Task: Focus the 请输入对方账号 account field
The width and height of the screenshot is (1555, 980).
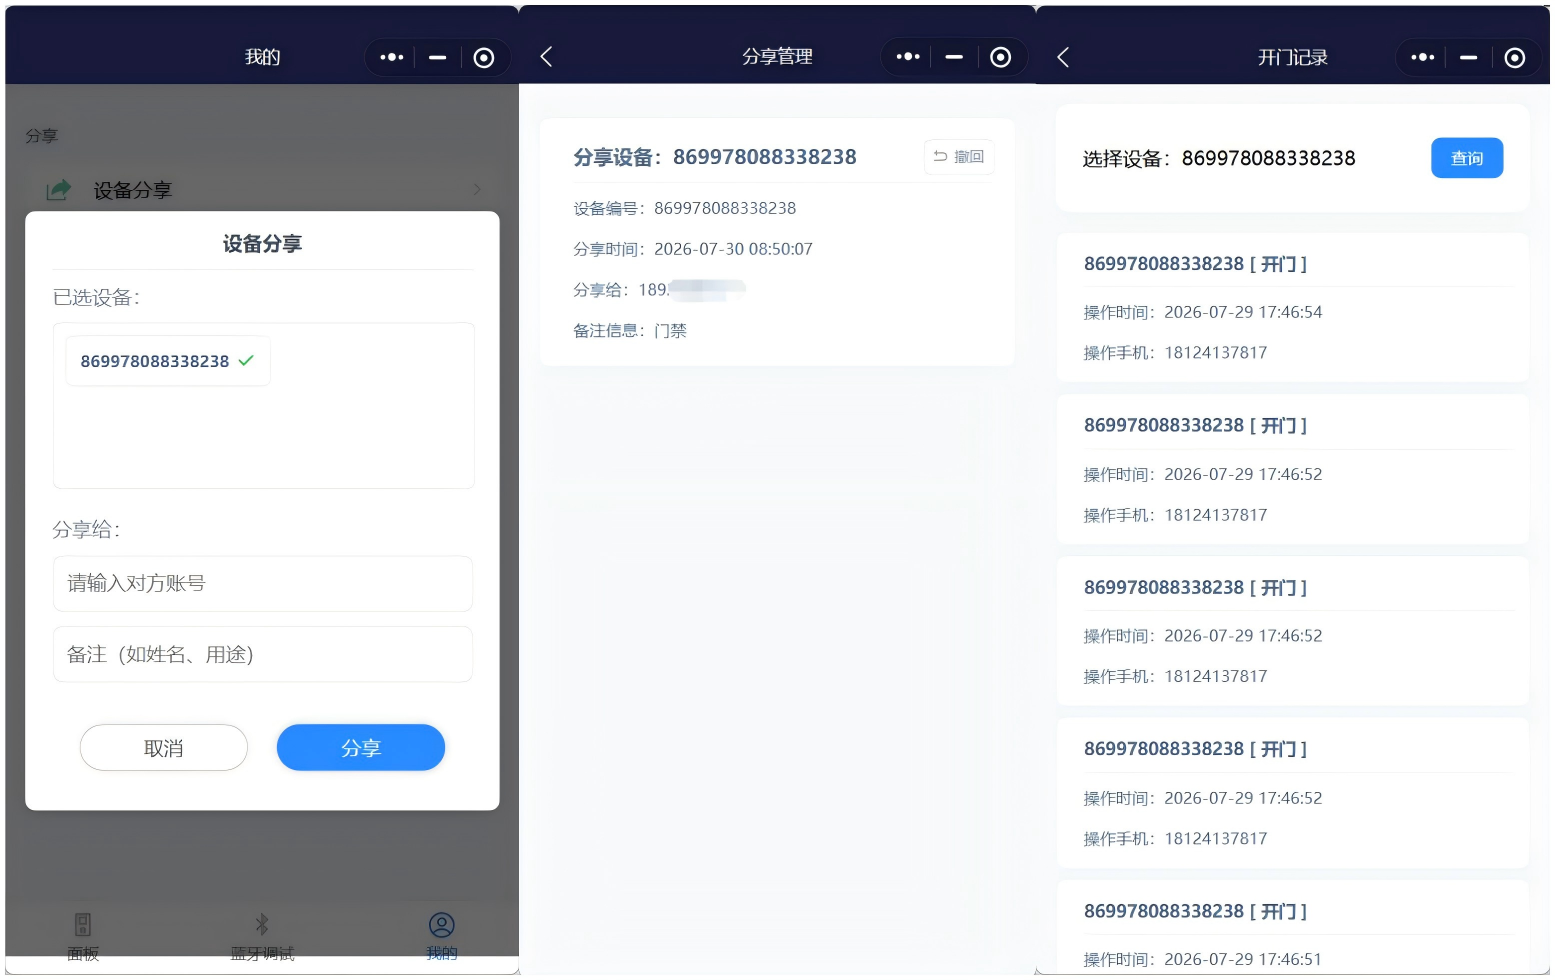Action: pos(263,583)
